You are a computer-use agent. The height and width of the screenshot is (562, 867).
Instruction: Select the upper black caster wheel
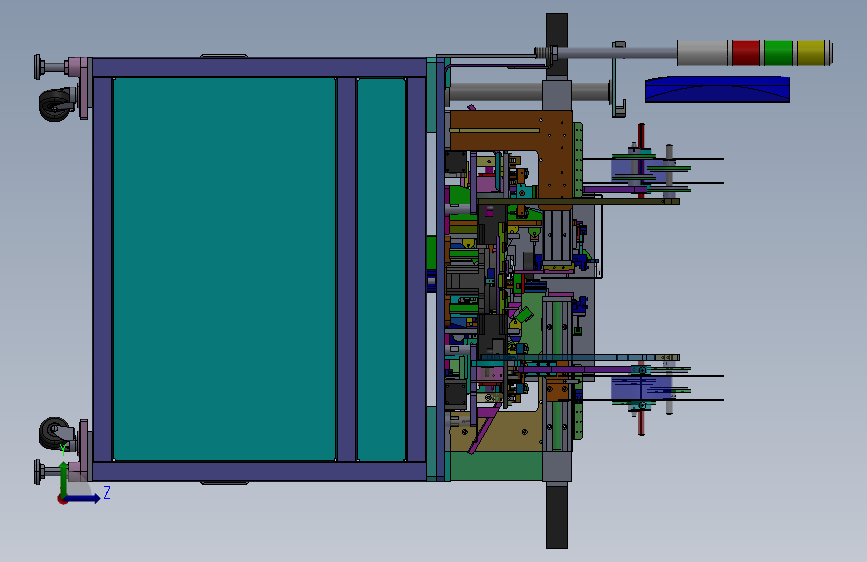[55, 105]
